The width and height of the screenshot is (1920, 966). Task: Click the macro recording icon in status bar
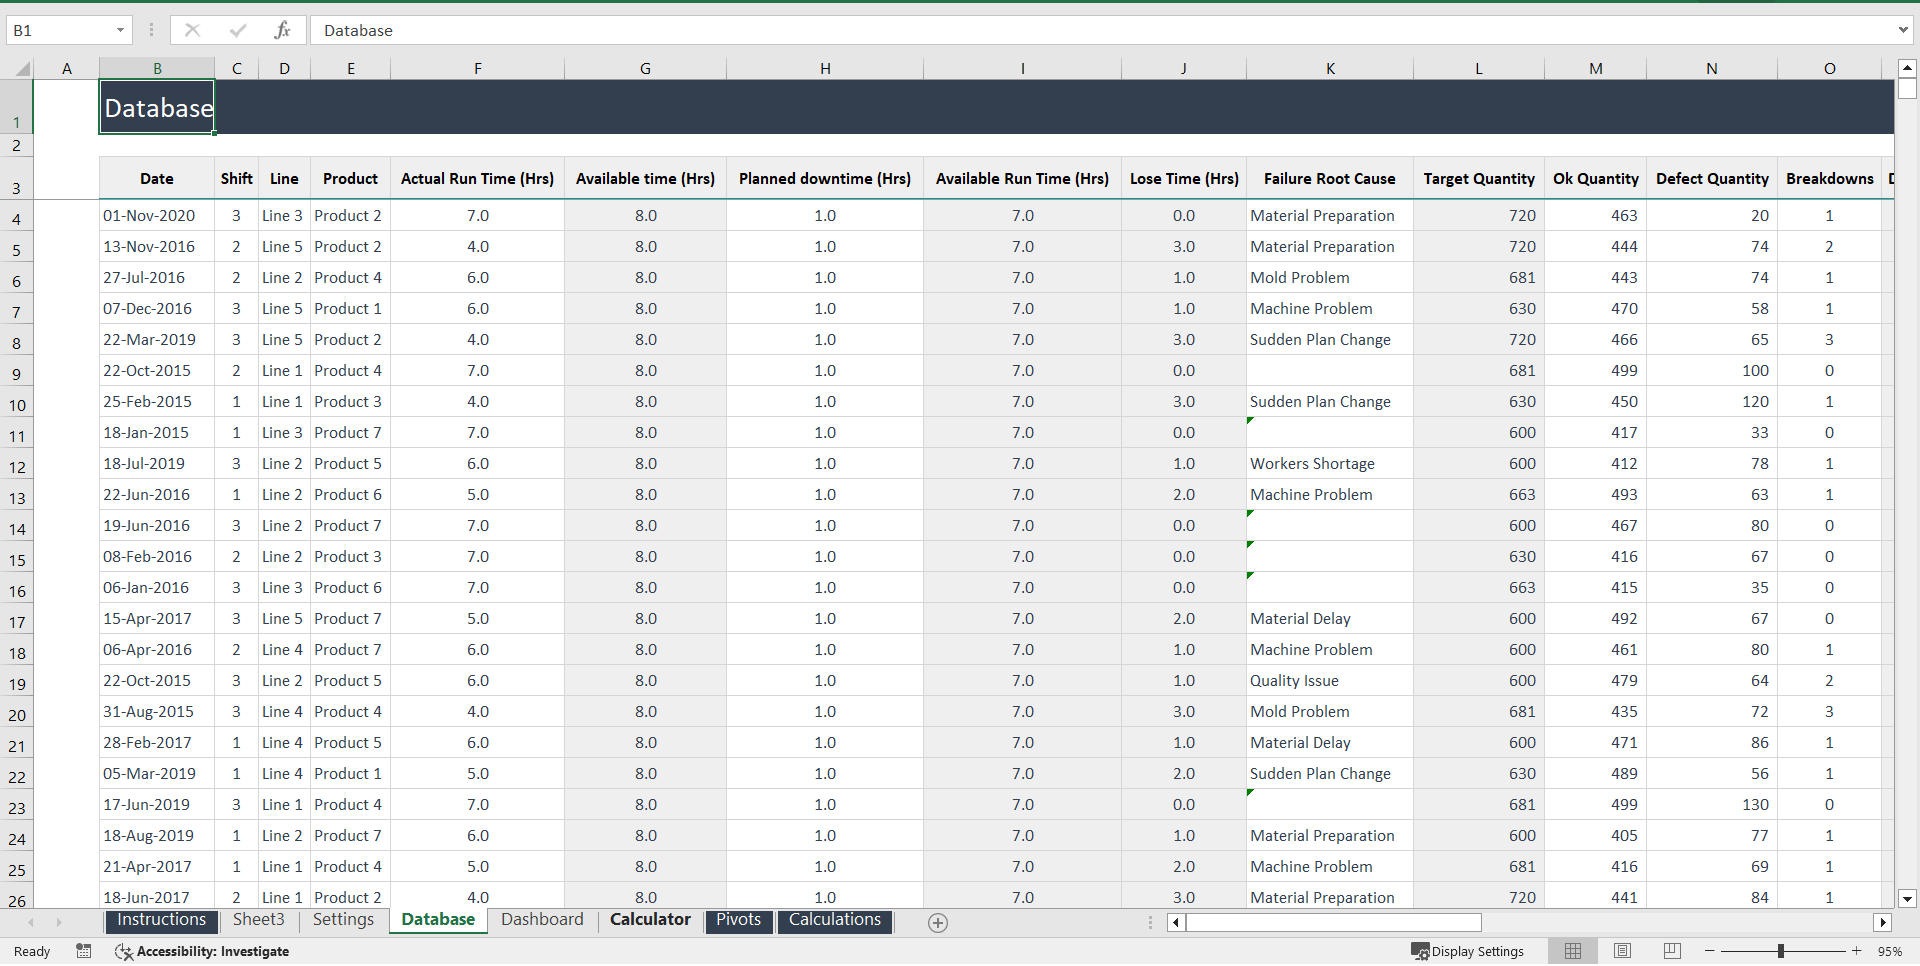pos(84,951)
